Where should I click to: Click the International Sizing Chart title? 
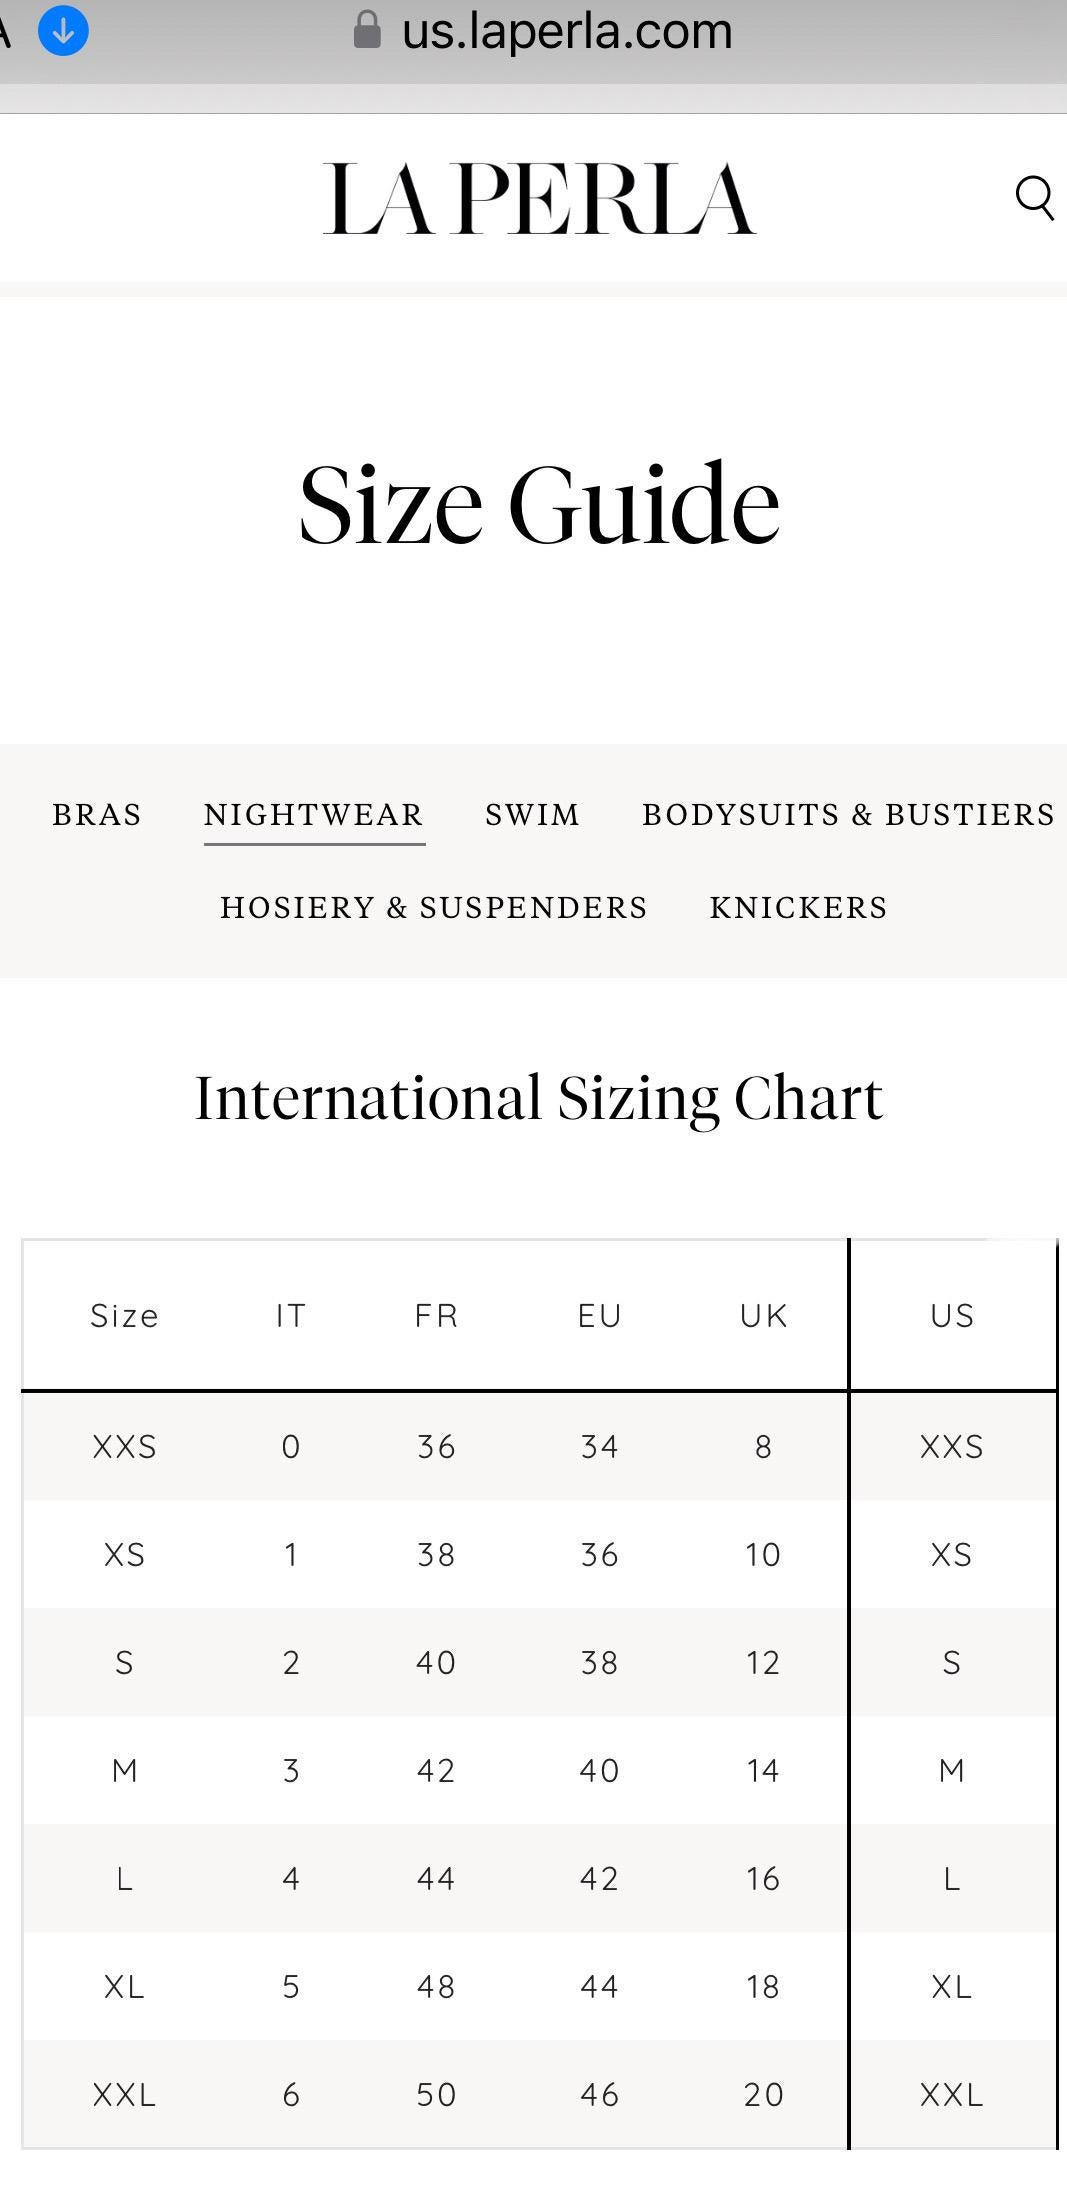click(539, 1099)
